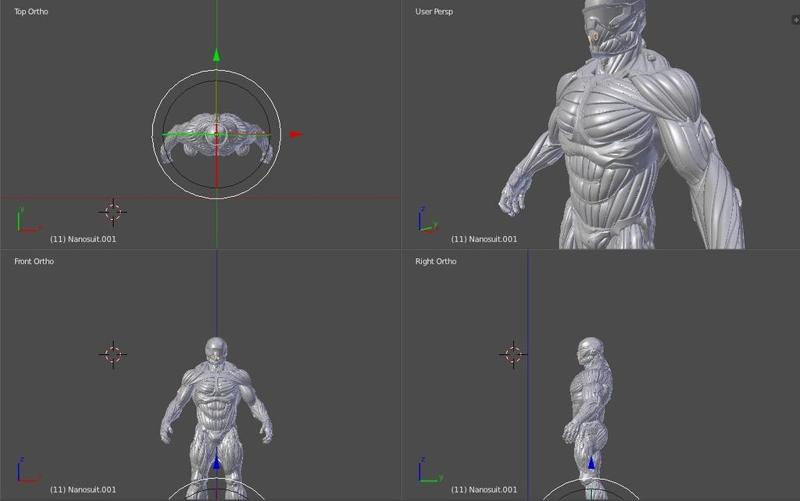The height and width of the screenshot is (501, 800).
Task: Click the "Top Ortho" view label
Action: tap(31, 11)
